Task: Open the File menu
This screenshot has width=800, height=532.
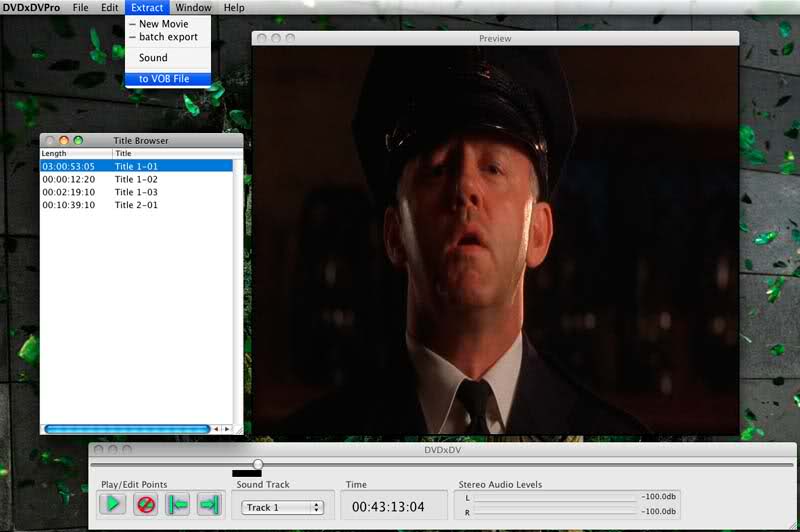Action: pos(80,8)
